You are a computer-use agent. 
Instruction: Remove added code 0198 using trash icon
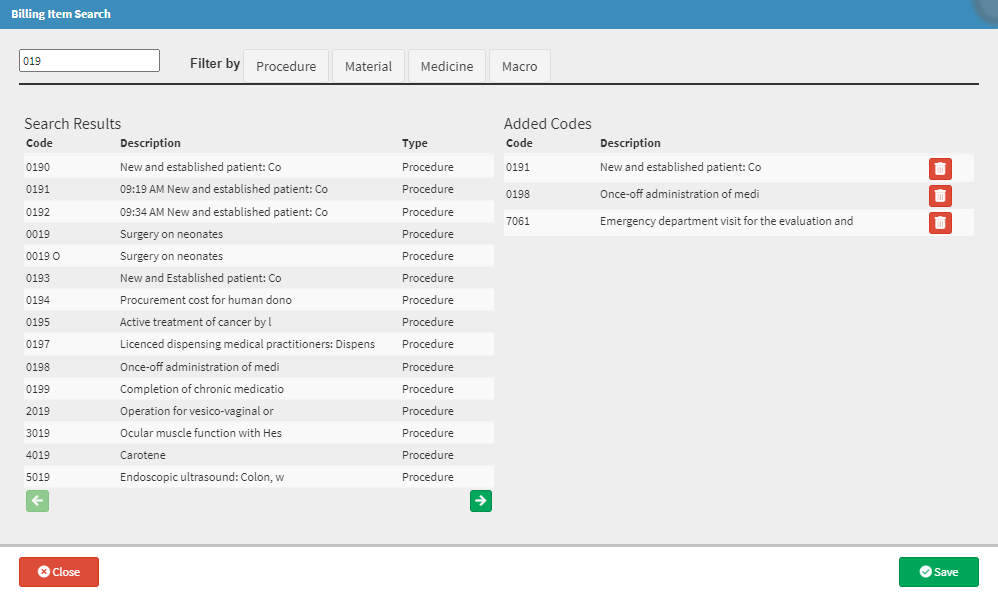click(x=940, y=195)
